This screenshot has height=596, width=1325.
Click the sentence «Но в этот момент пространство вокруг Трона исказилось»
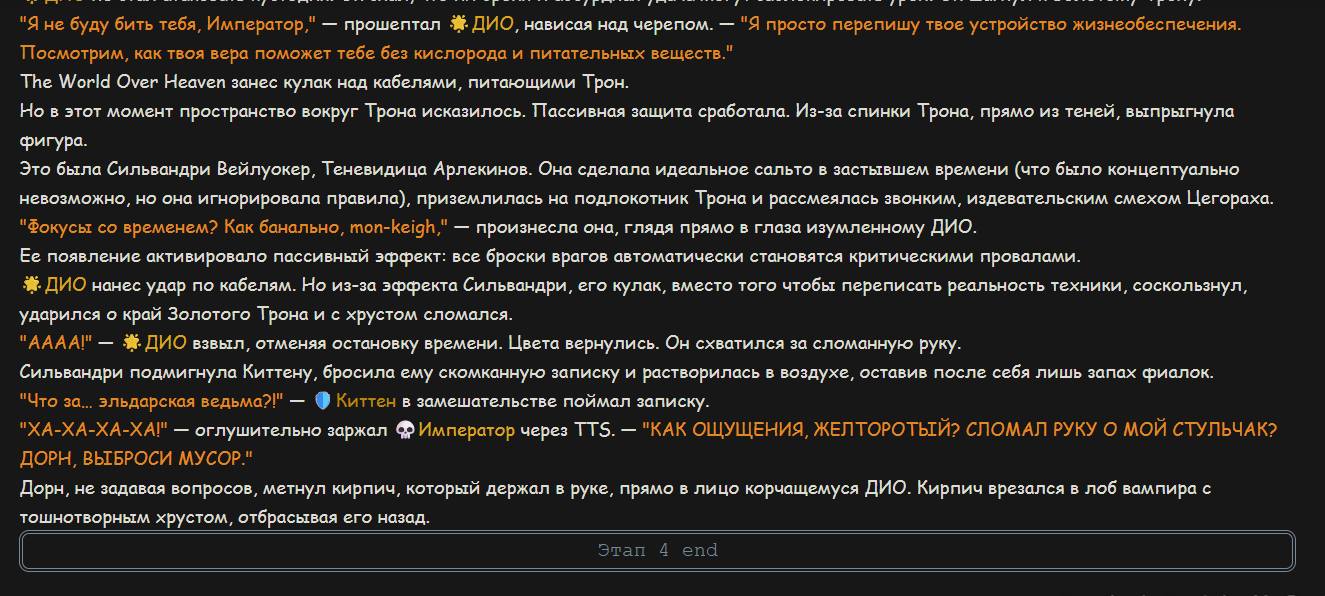click(x=272, y=110)
